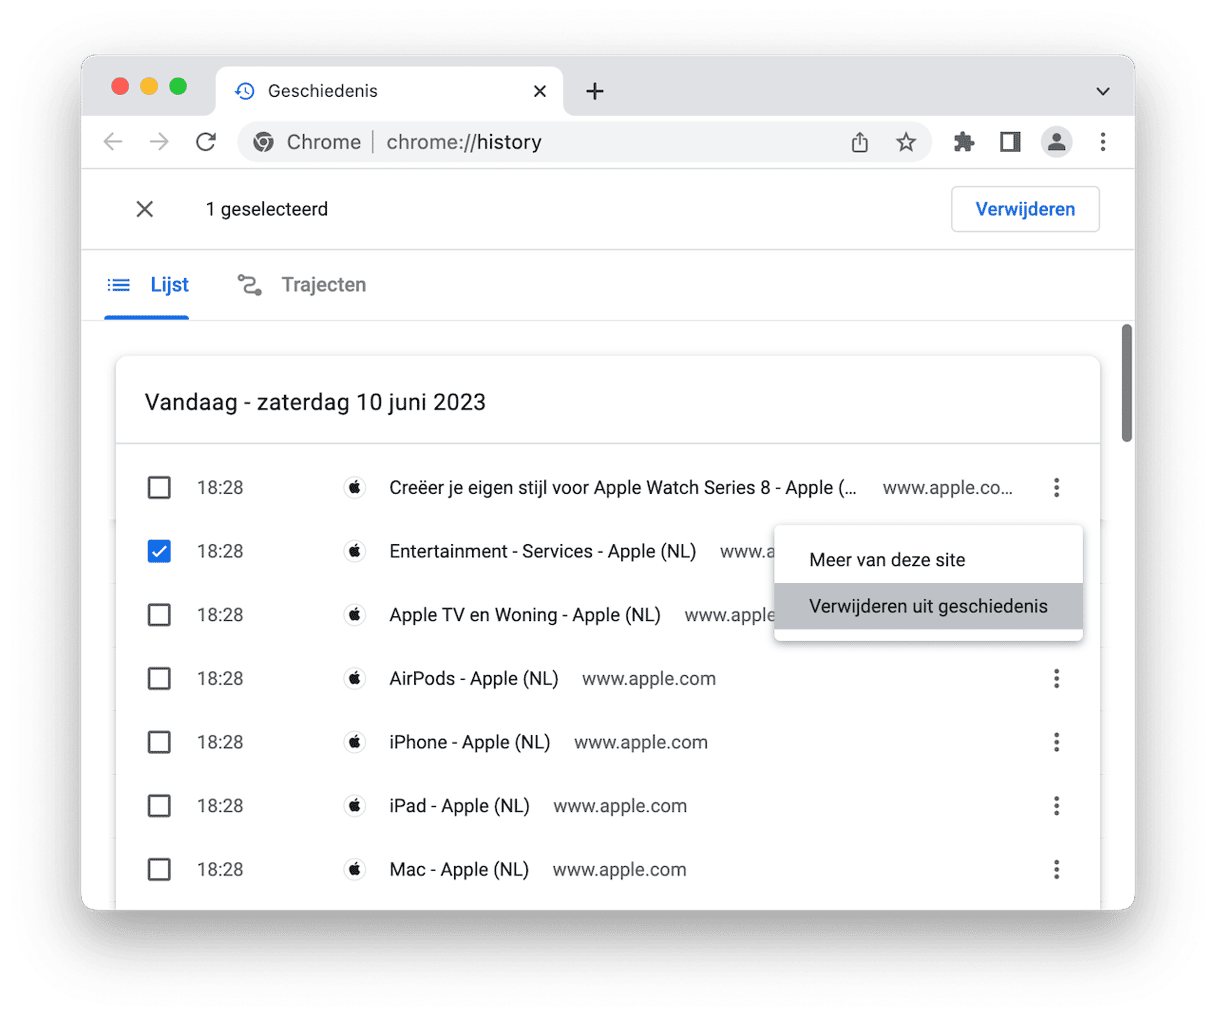Click the Verwijderen button
Image resolution: width=1216 pixels, height=1017 pixels.
click(x=1025, y=209)
